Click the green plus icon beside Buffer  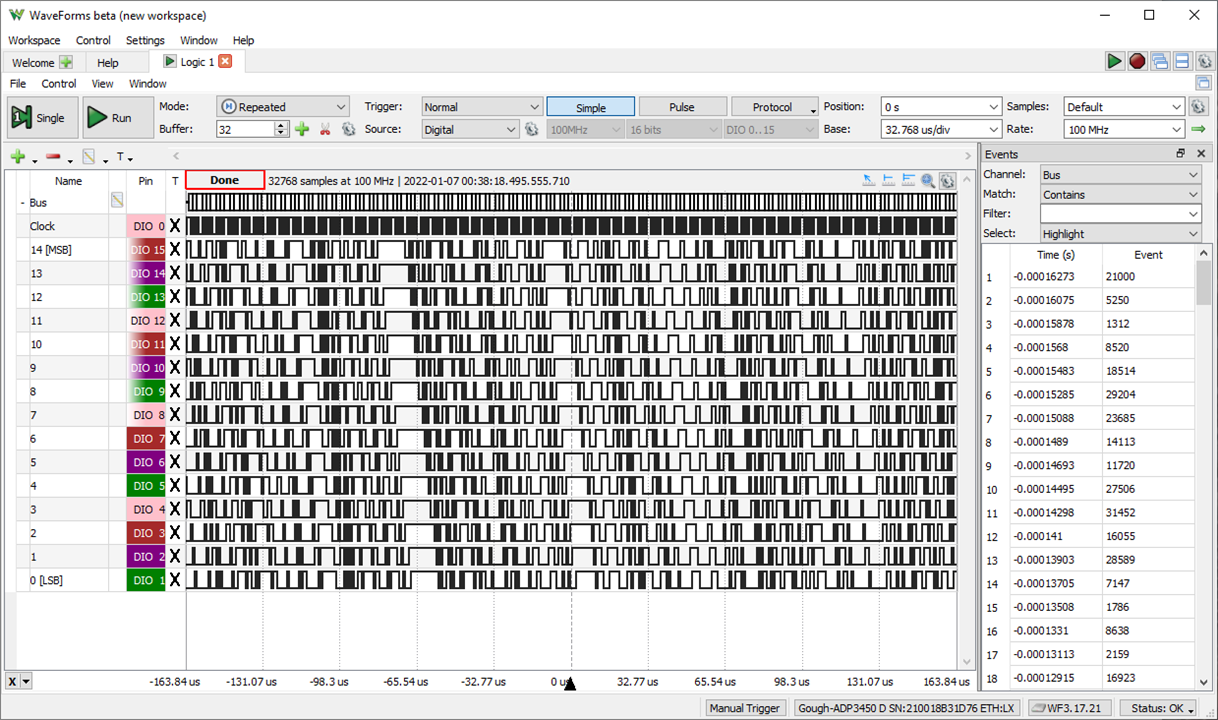point(302,129)
